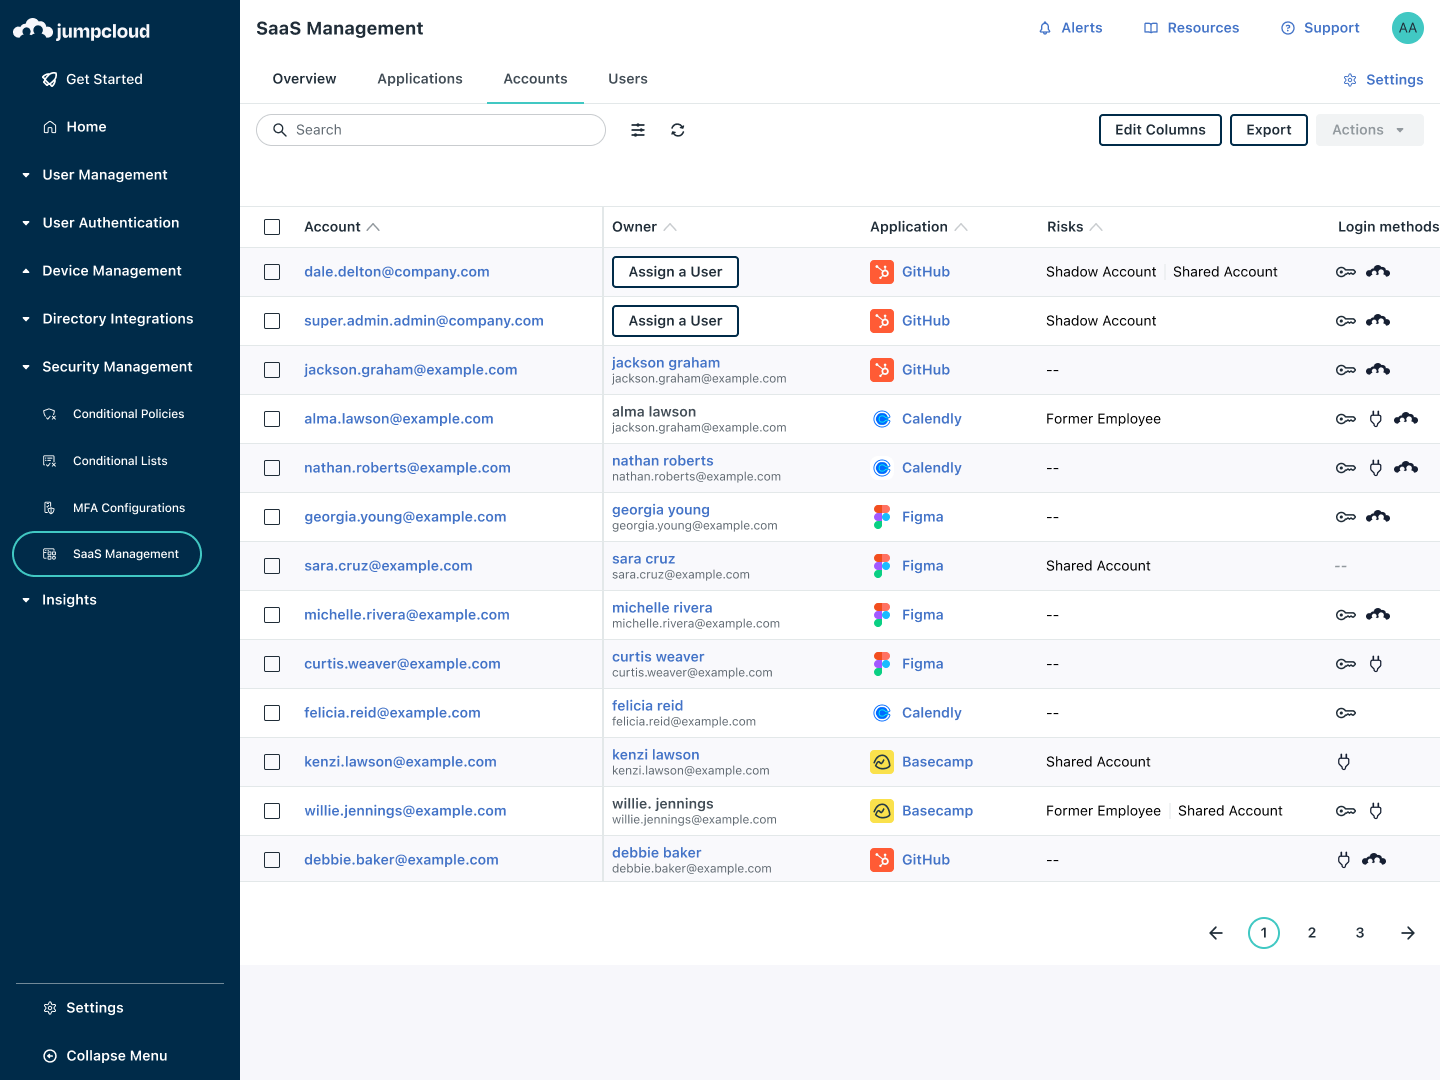The width and height of the screenshot is (1440, 1080).
Task: Switch to the Overview tab
Action: tap(304, 79)
